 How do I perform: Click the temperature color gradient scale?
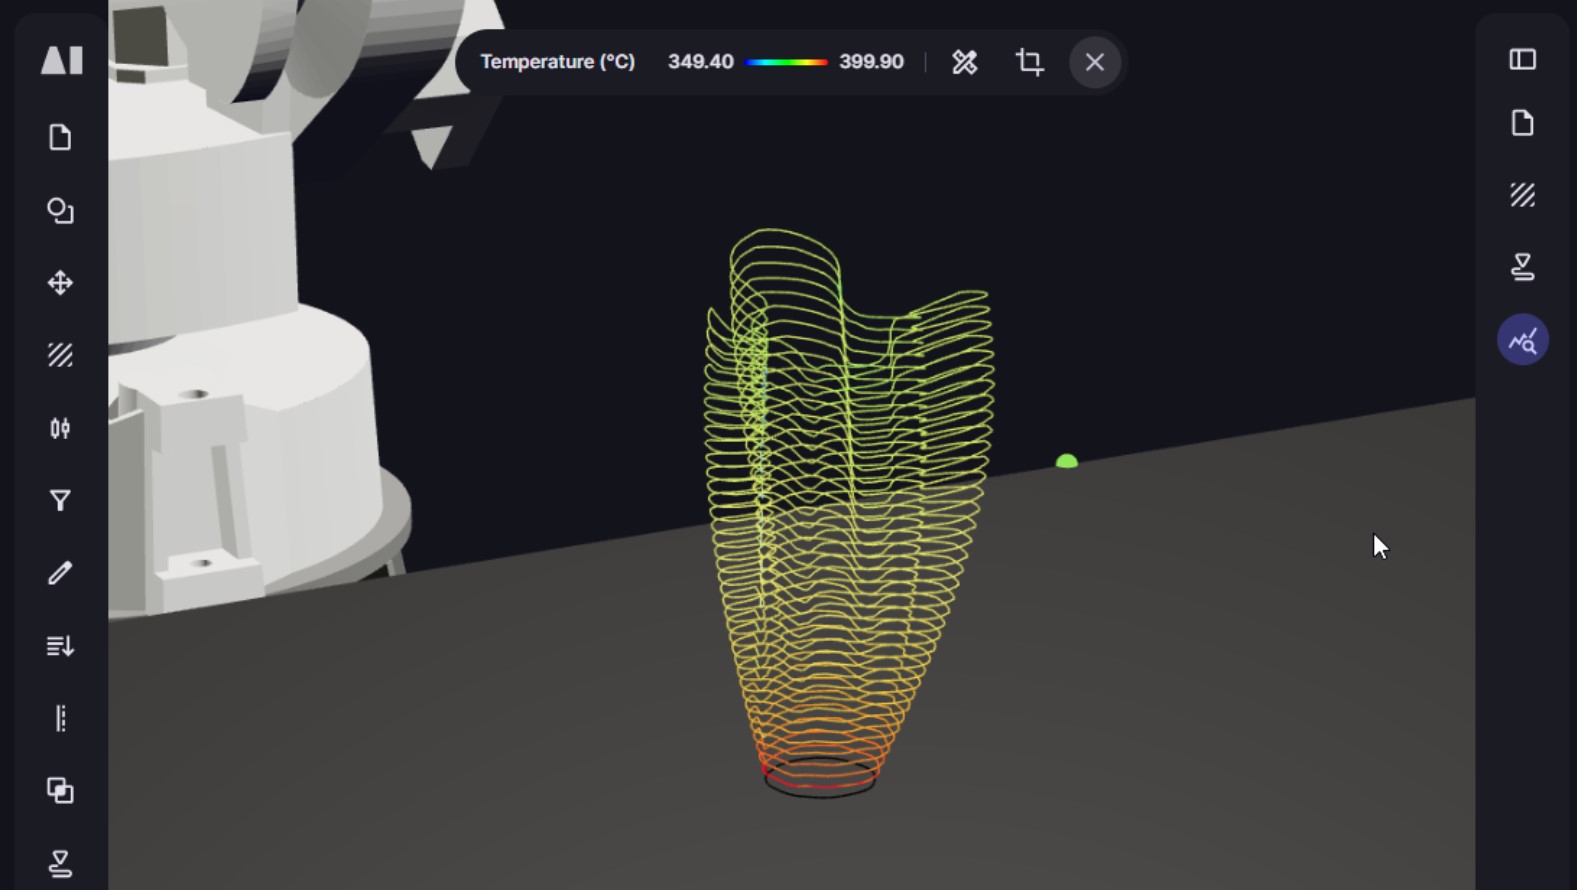786,62
